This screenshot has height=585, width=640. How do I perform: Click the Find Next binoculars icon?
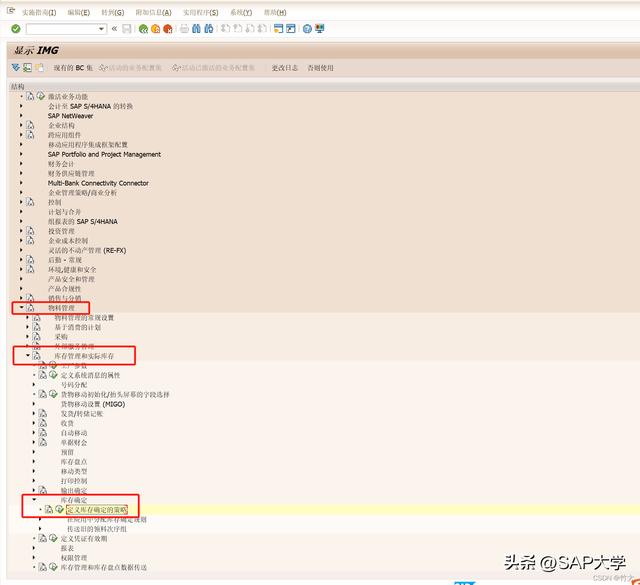point(209,29)
